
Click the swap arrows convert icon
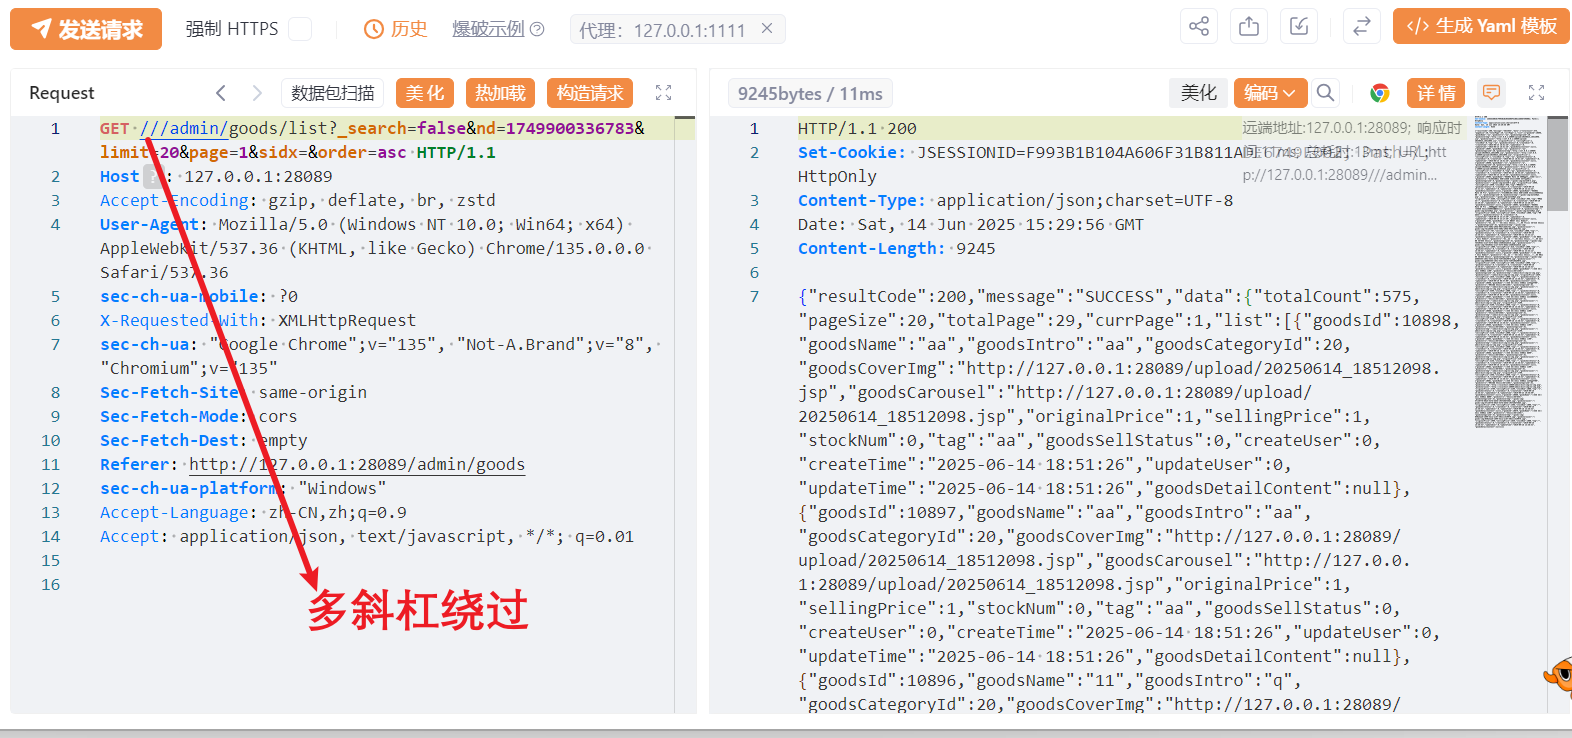(x=1361, y=27)
